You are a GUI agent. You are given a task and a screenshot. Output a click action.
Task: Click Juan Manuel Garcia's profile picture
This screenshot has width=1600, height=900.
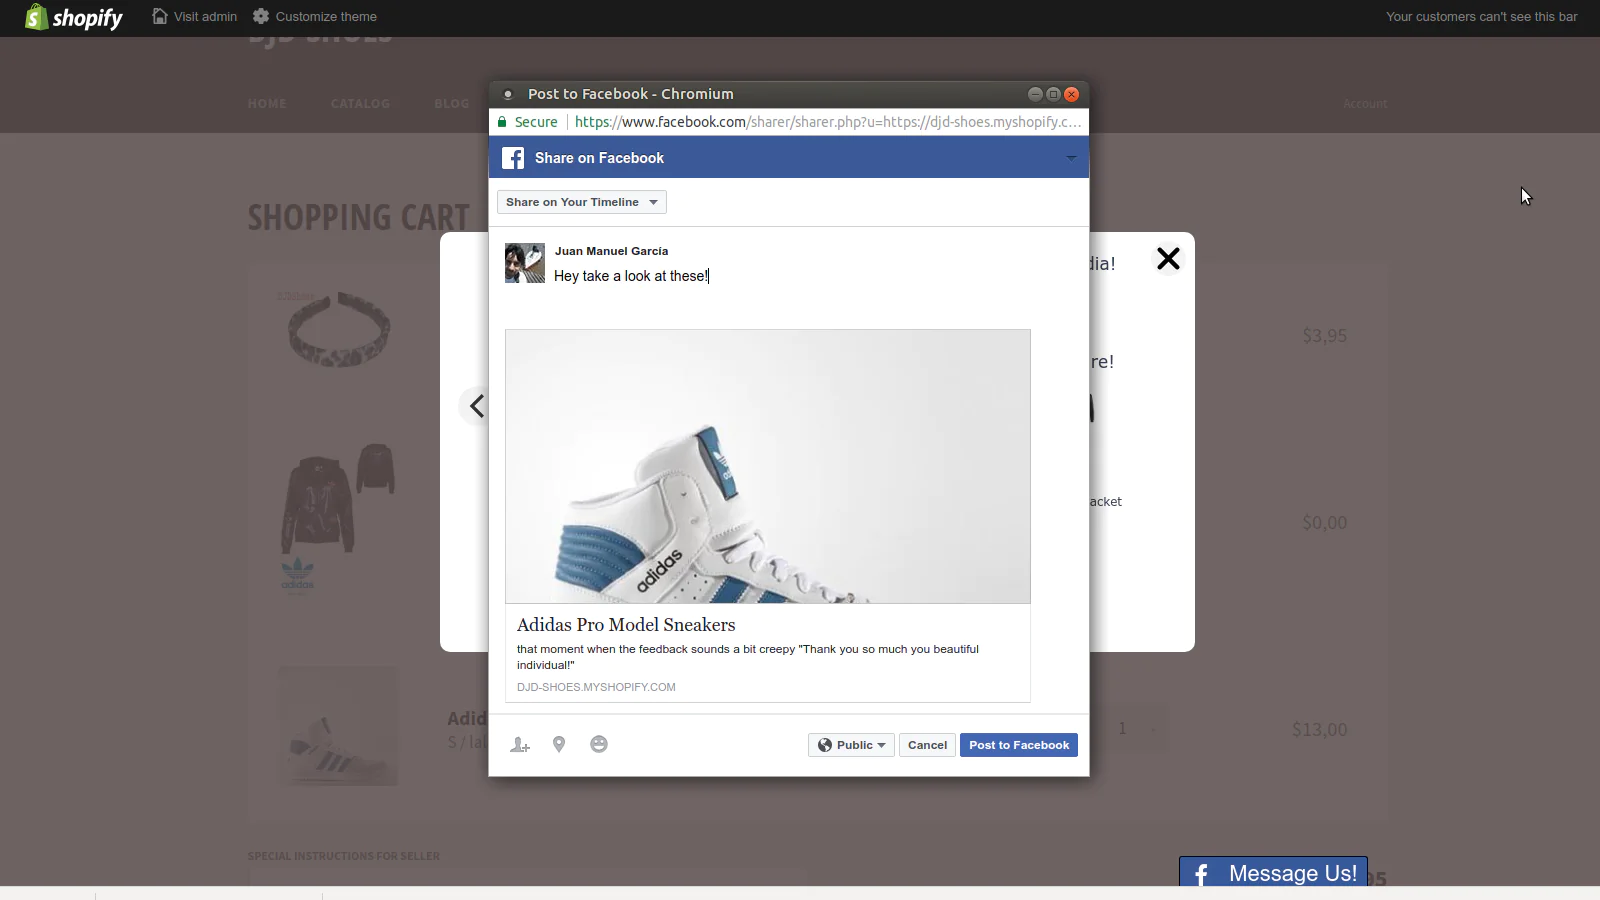pos(525,263)
